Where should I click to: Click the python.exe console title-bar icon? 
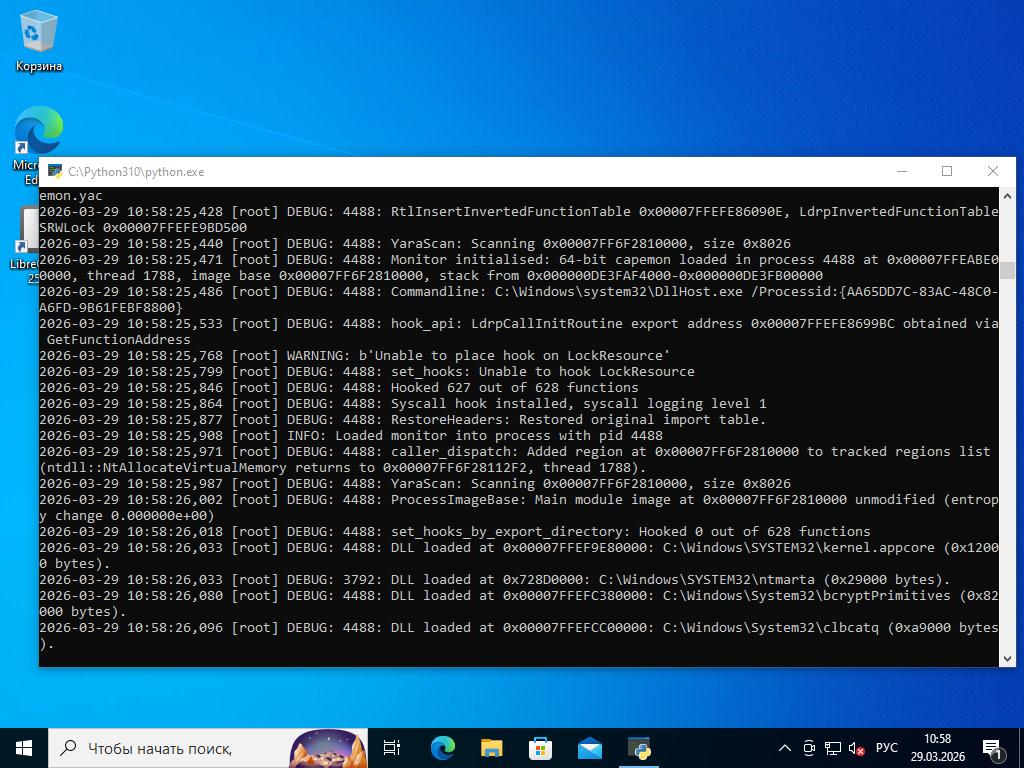coord(55,172)
